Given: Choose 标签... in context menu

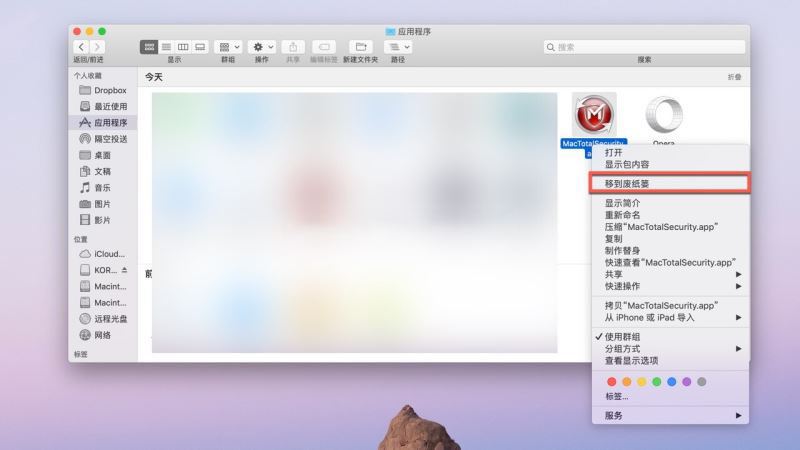Looking at the screenshot, I should (670, 396).
